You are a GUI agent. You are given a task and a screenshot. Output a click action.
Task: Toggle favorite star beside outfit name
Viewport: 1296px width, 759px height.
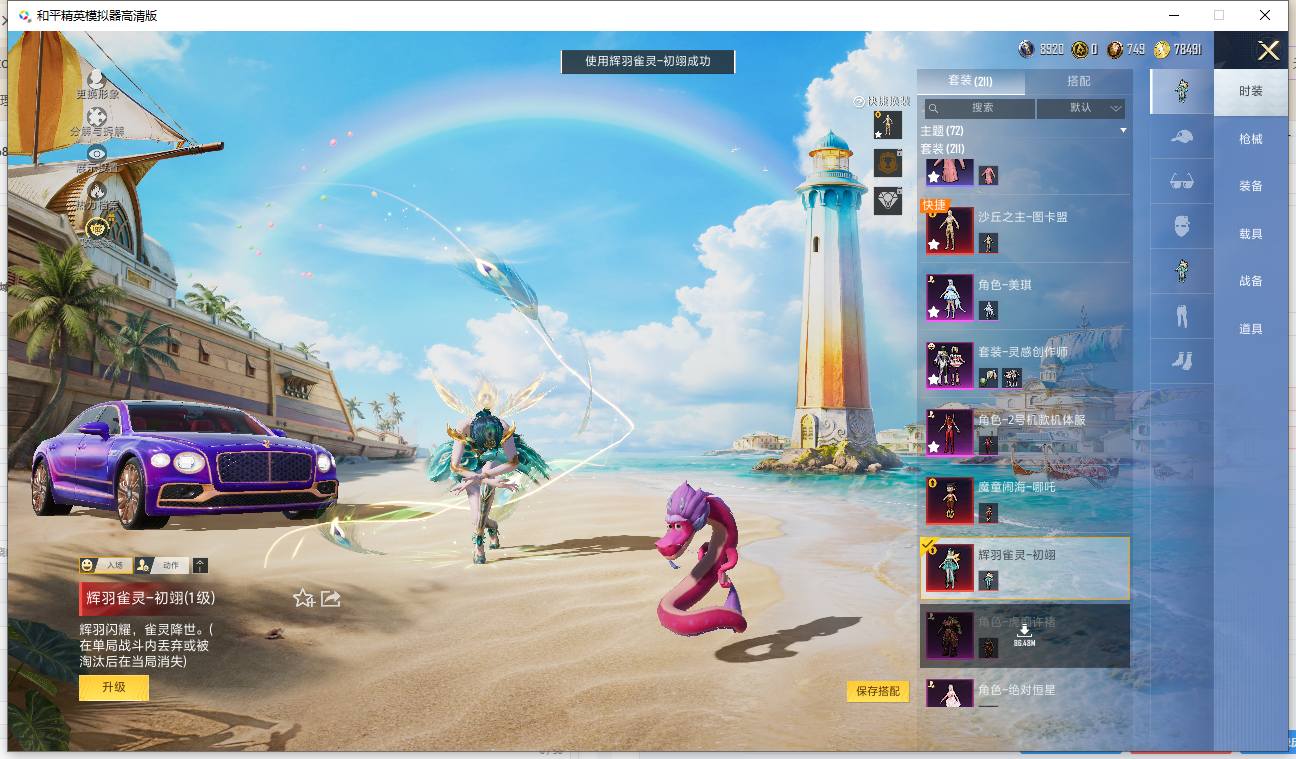pyautogui.click(x=304, y=598)
